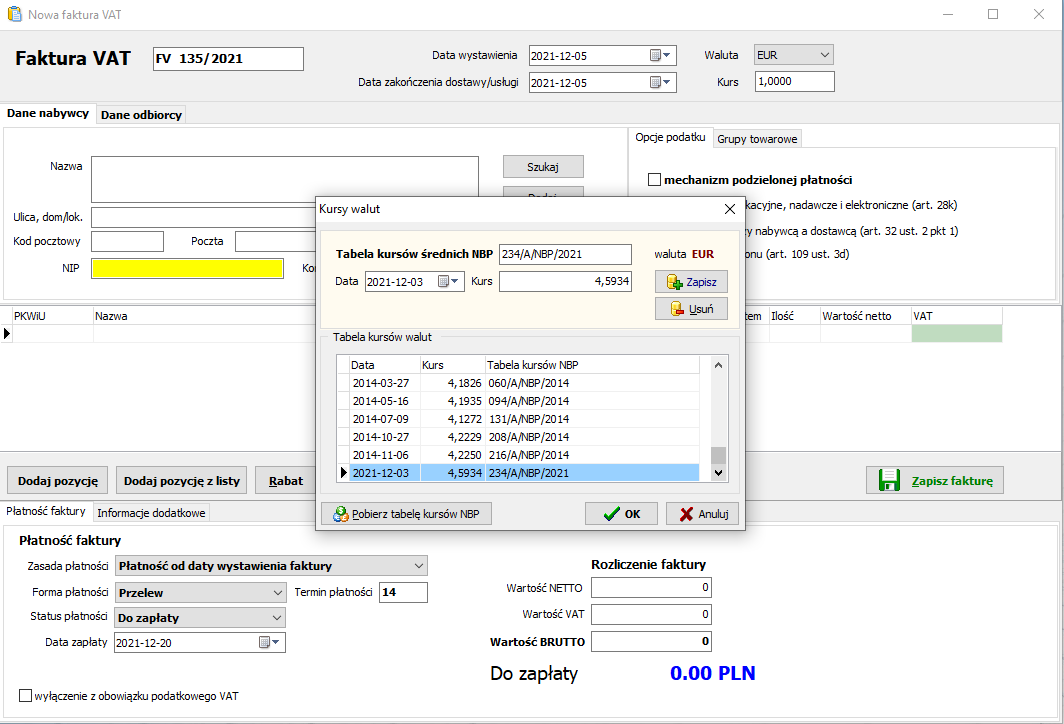Screen dimensions: 1064x724
Task: Minimize the Nowa faktura VAT window
Action: [x=948, y=14]
